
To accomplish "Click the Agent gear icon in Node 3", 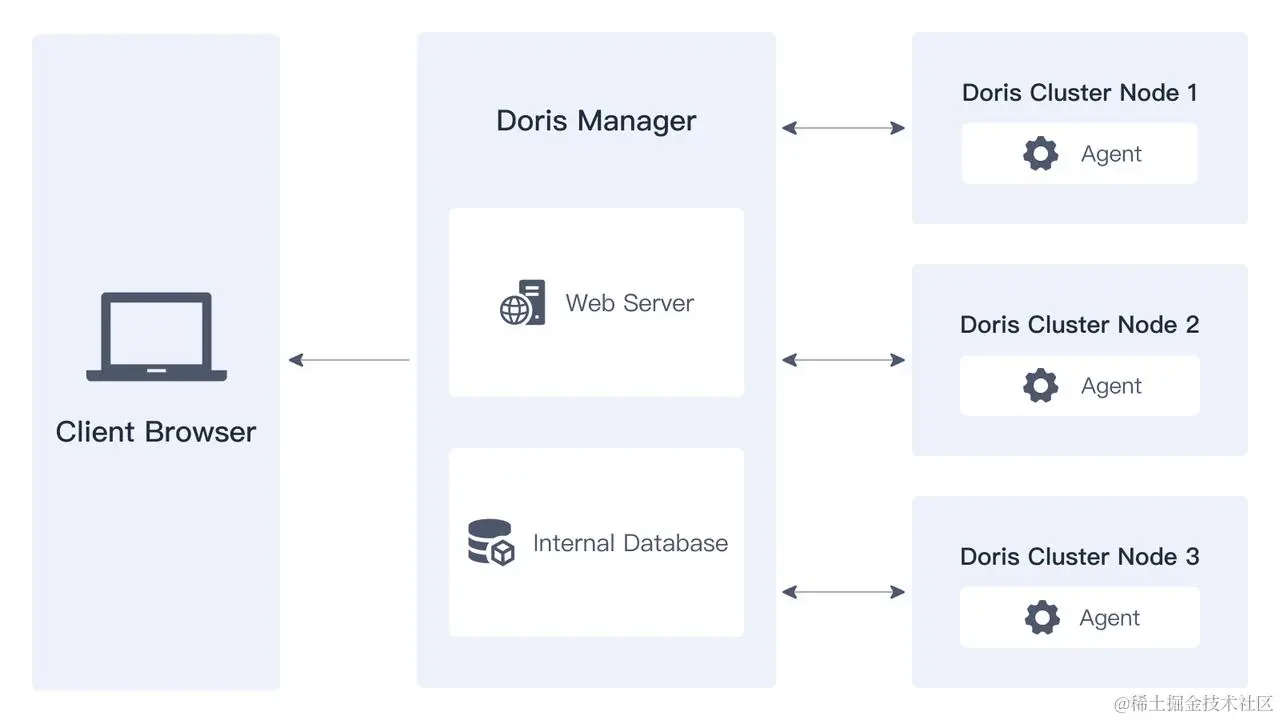I will [1041, 617].
